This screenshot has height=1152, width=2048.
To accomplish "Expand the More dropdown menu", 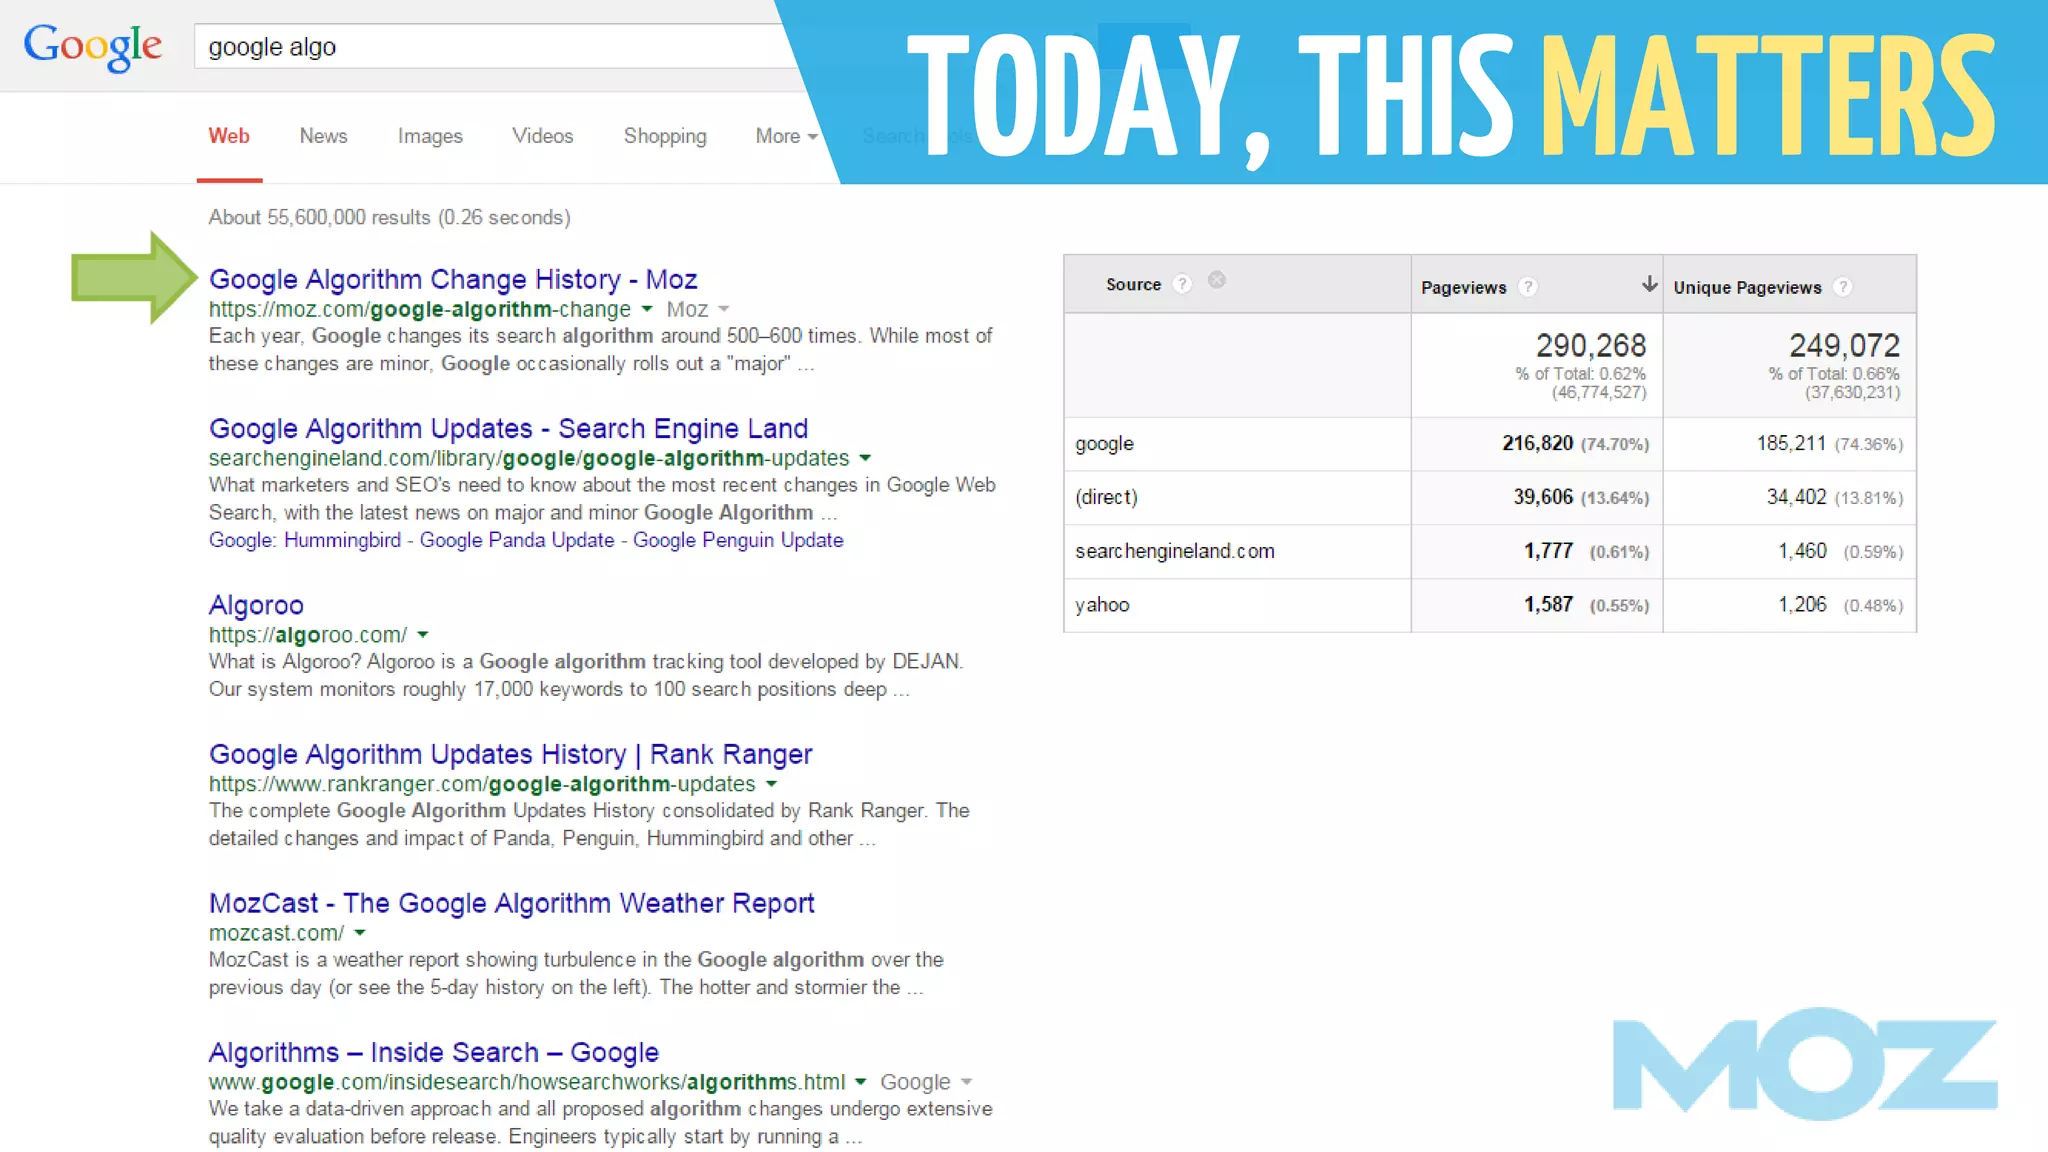I will pos(787,136).
